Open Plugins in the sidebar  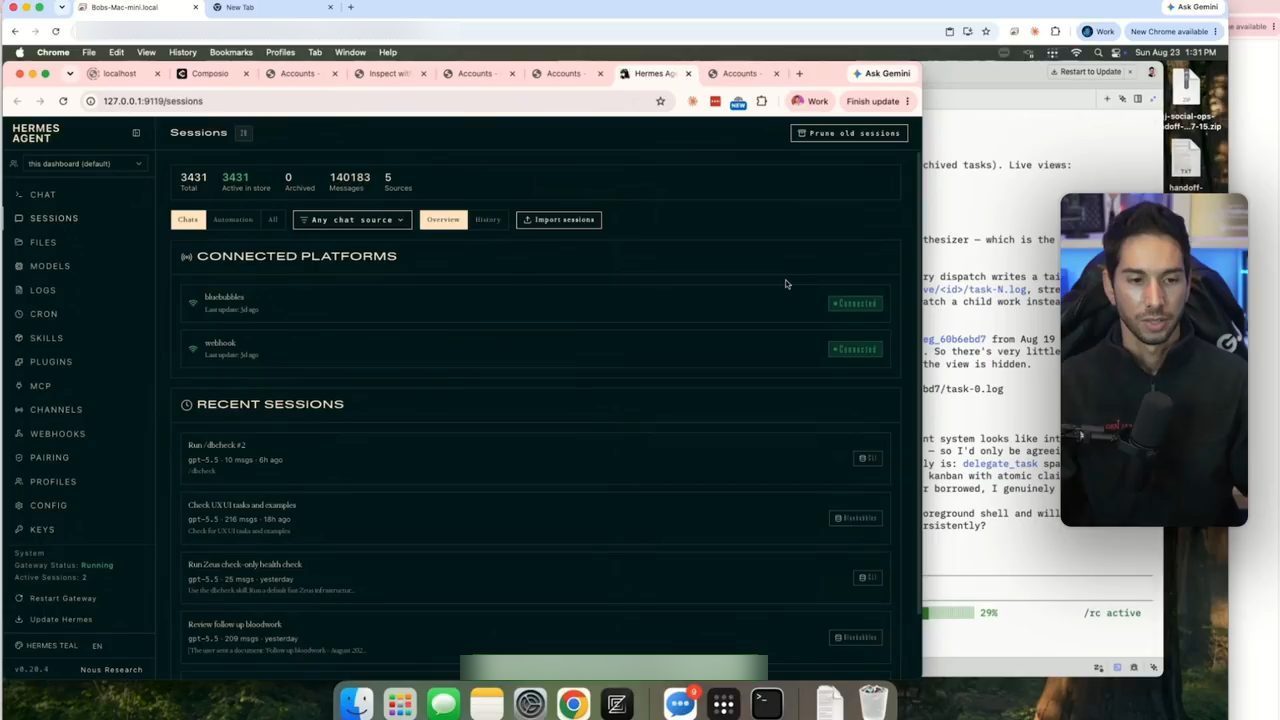(50, 362)
